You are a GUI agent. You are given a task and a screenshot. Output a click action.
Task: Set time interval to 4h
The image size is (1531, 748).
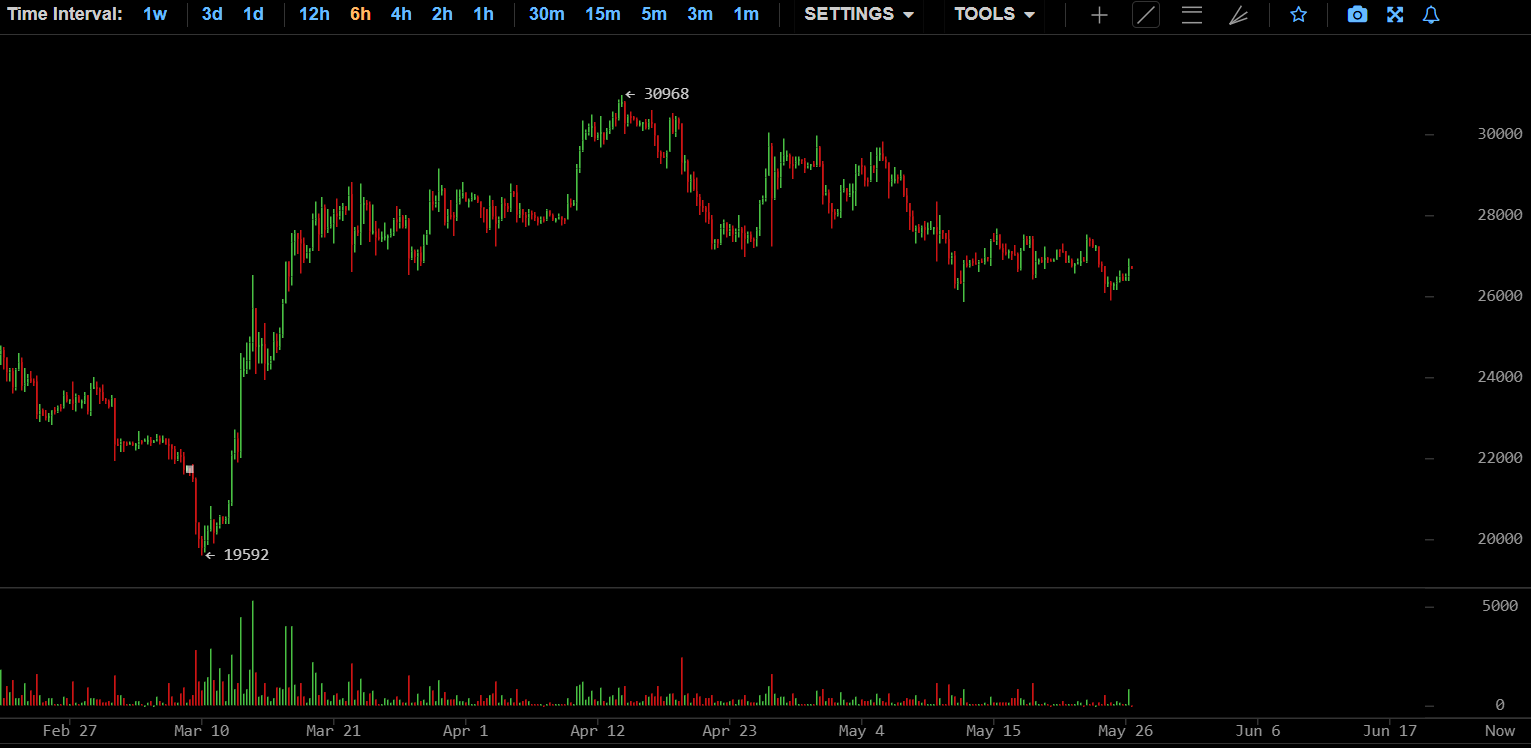[x=401, y=14]
